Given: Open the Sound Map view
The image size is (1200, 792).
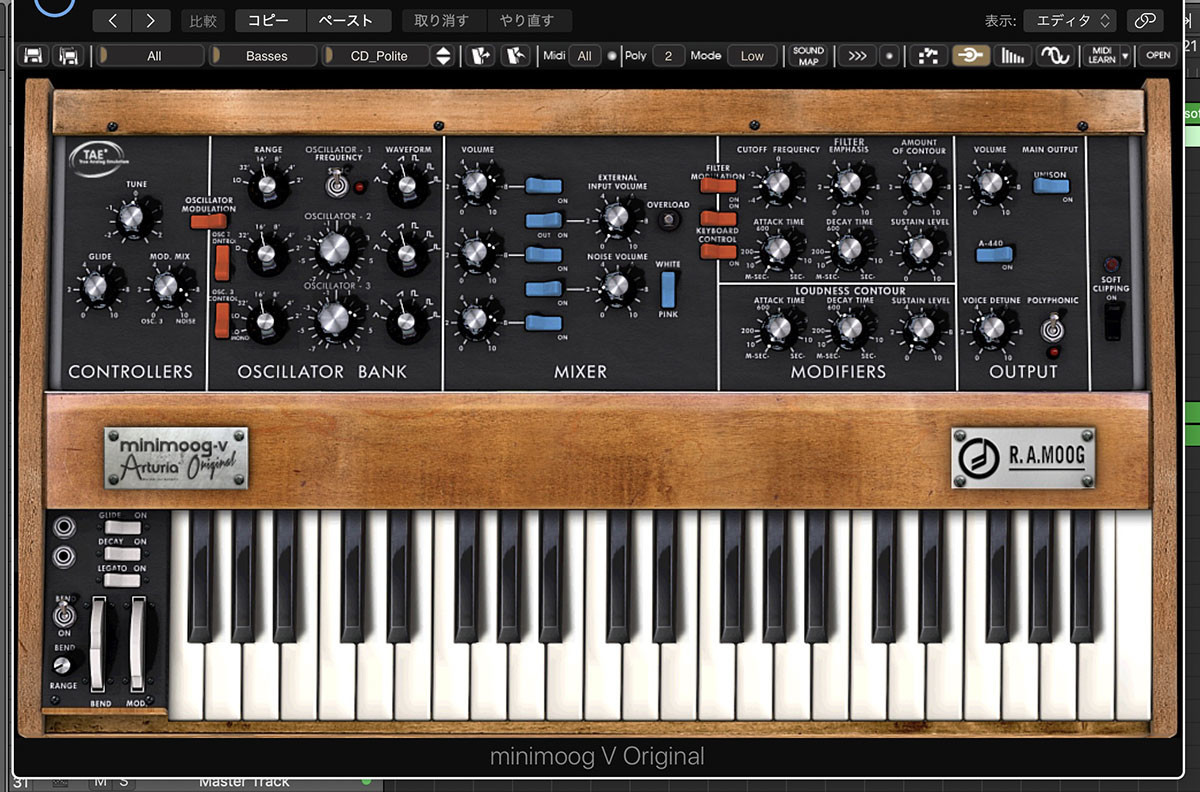Looking at the screenshot, I should coord(808,56).
